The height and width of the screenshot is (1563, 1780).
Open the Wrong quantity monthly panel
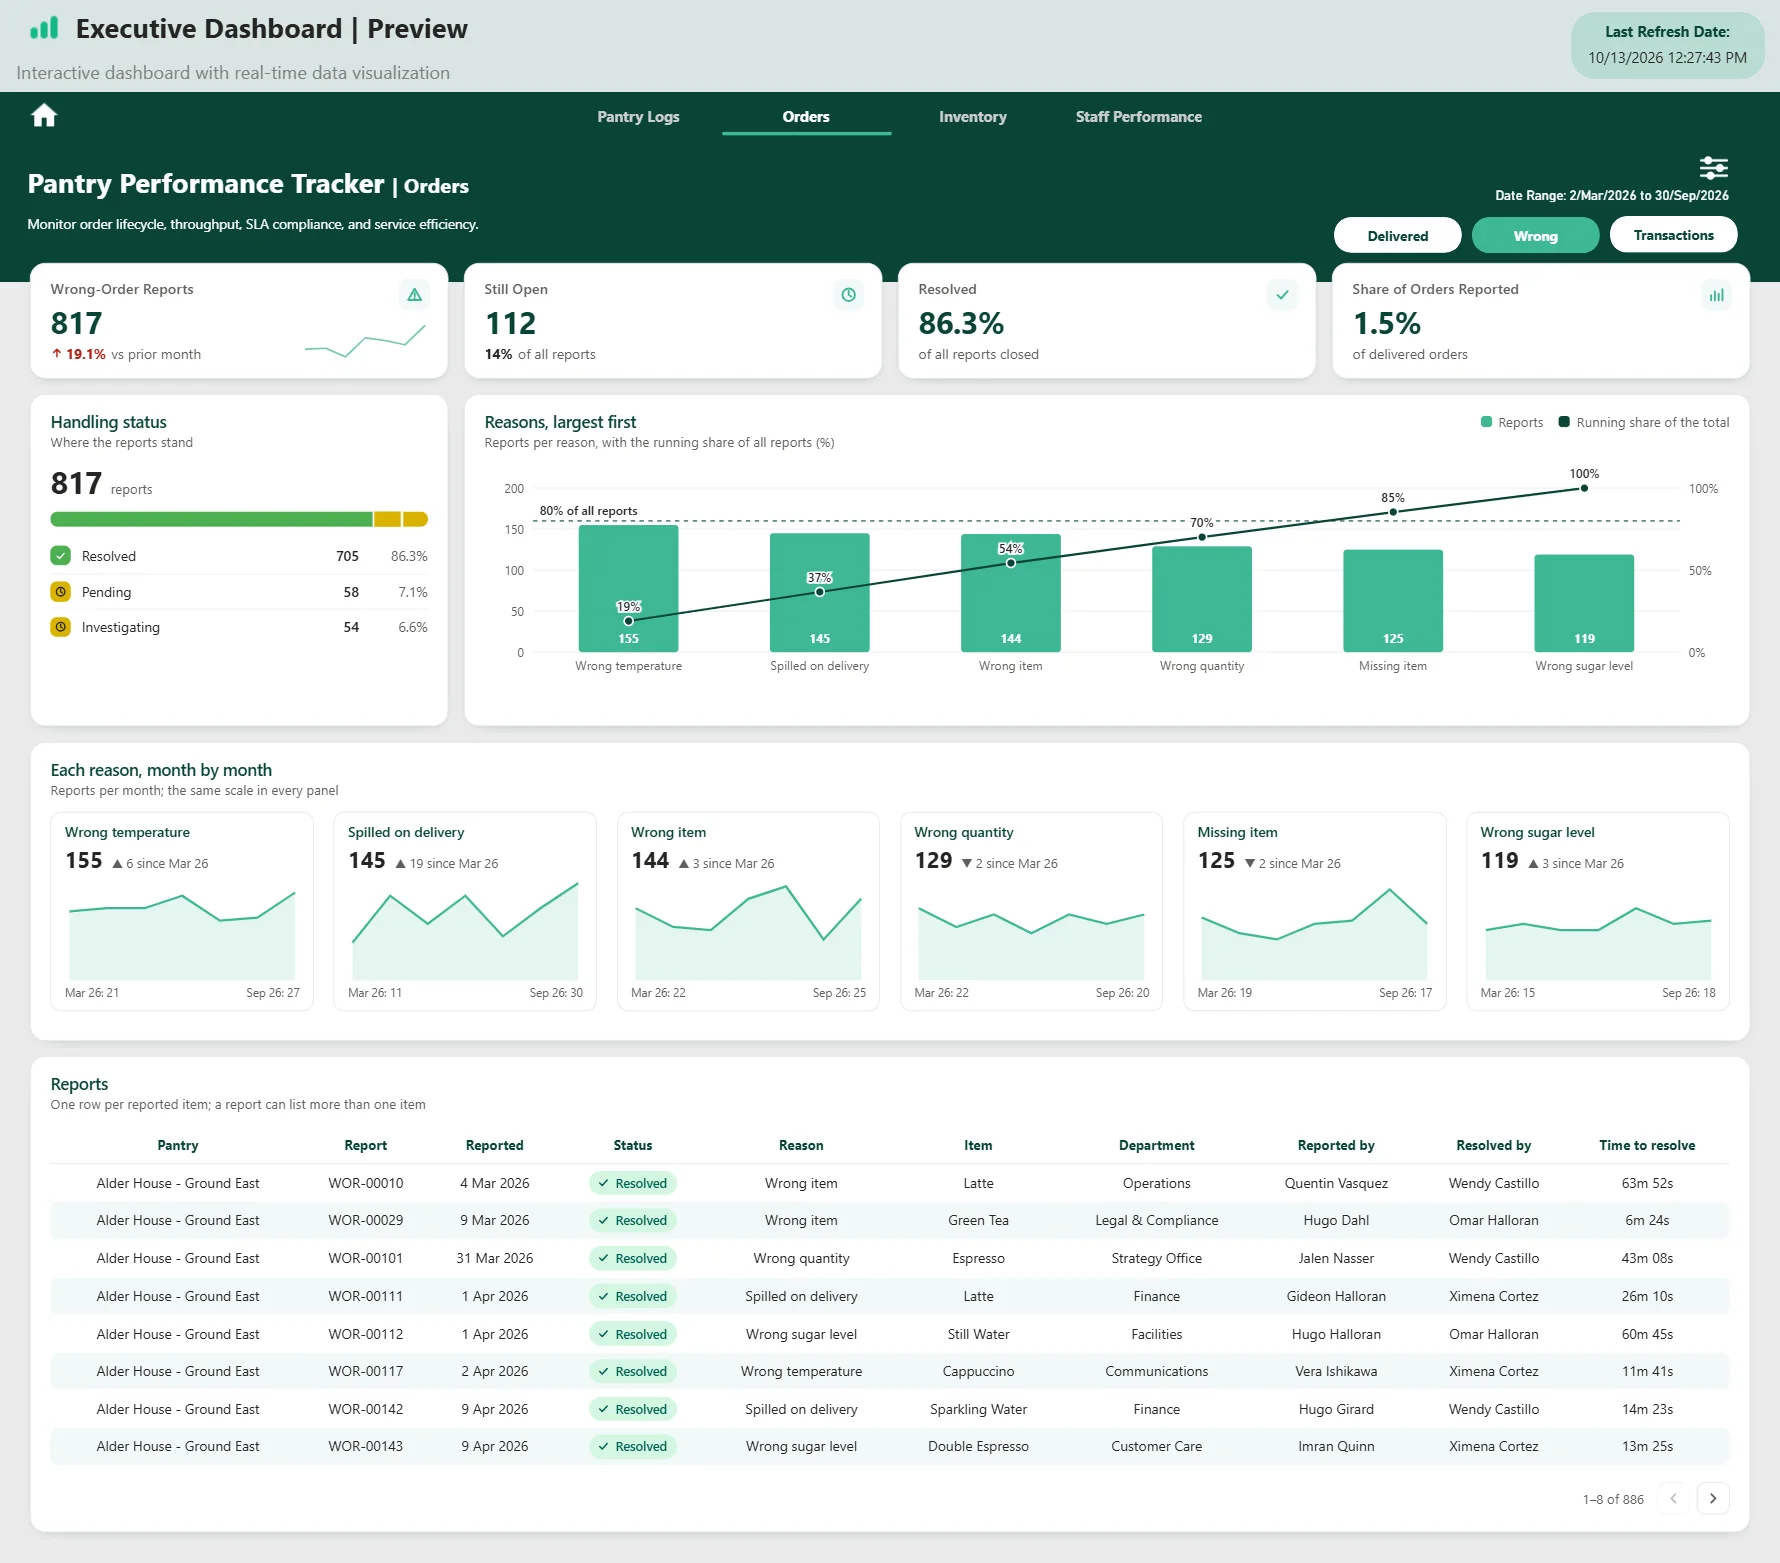point(1031,911)
